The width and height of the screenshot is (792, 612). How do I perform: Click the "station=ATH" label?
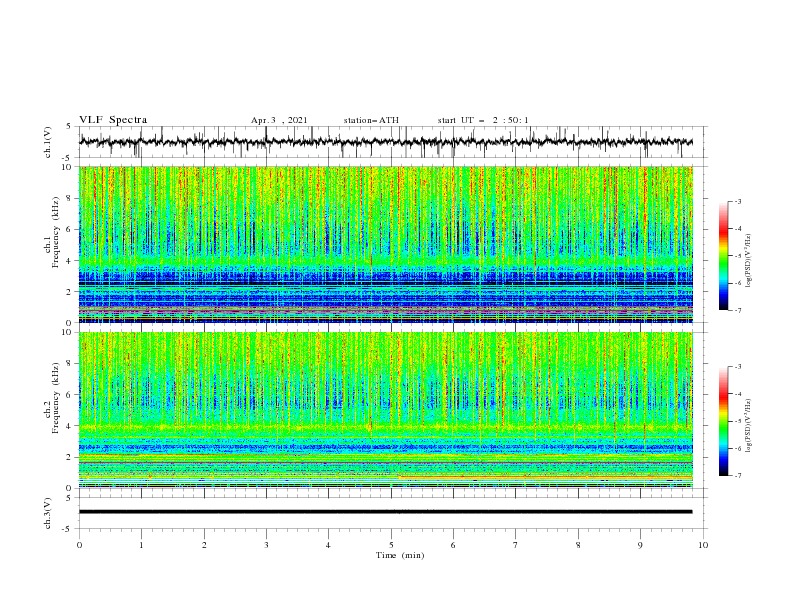tap(371, 120)
